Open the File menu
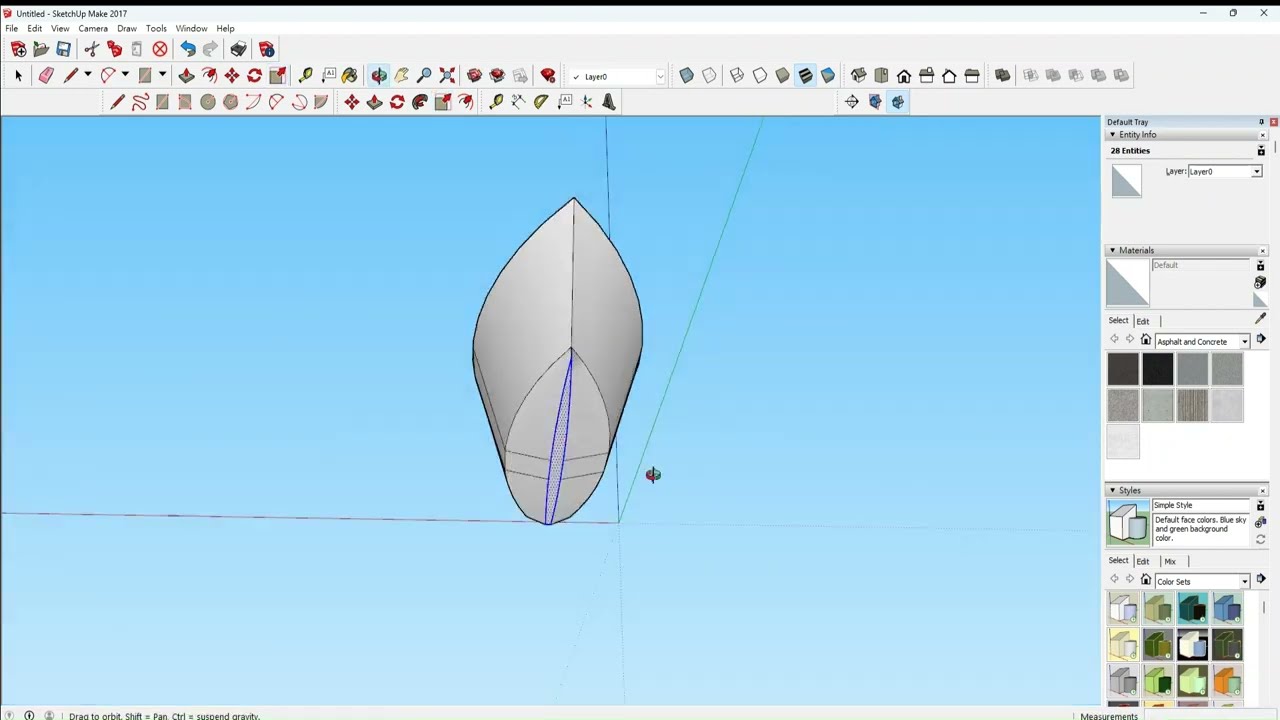 [x=11, y=28]
